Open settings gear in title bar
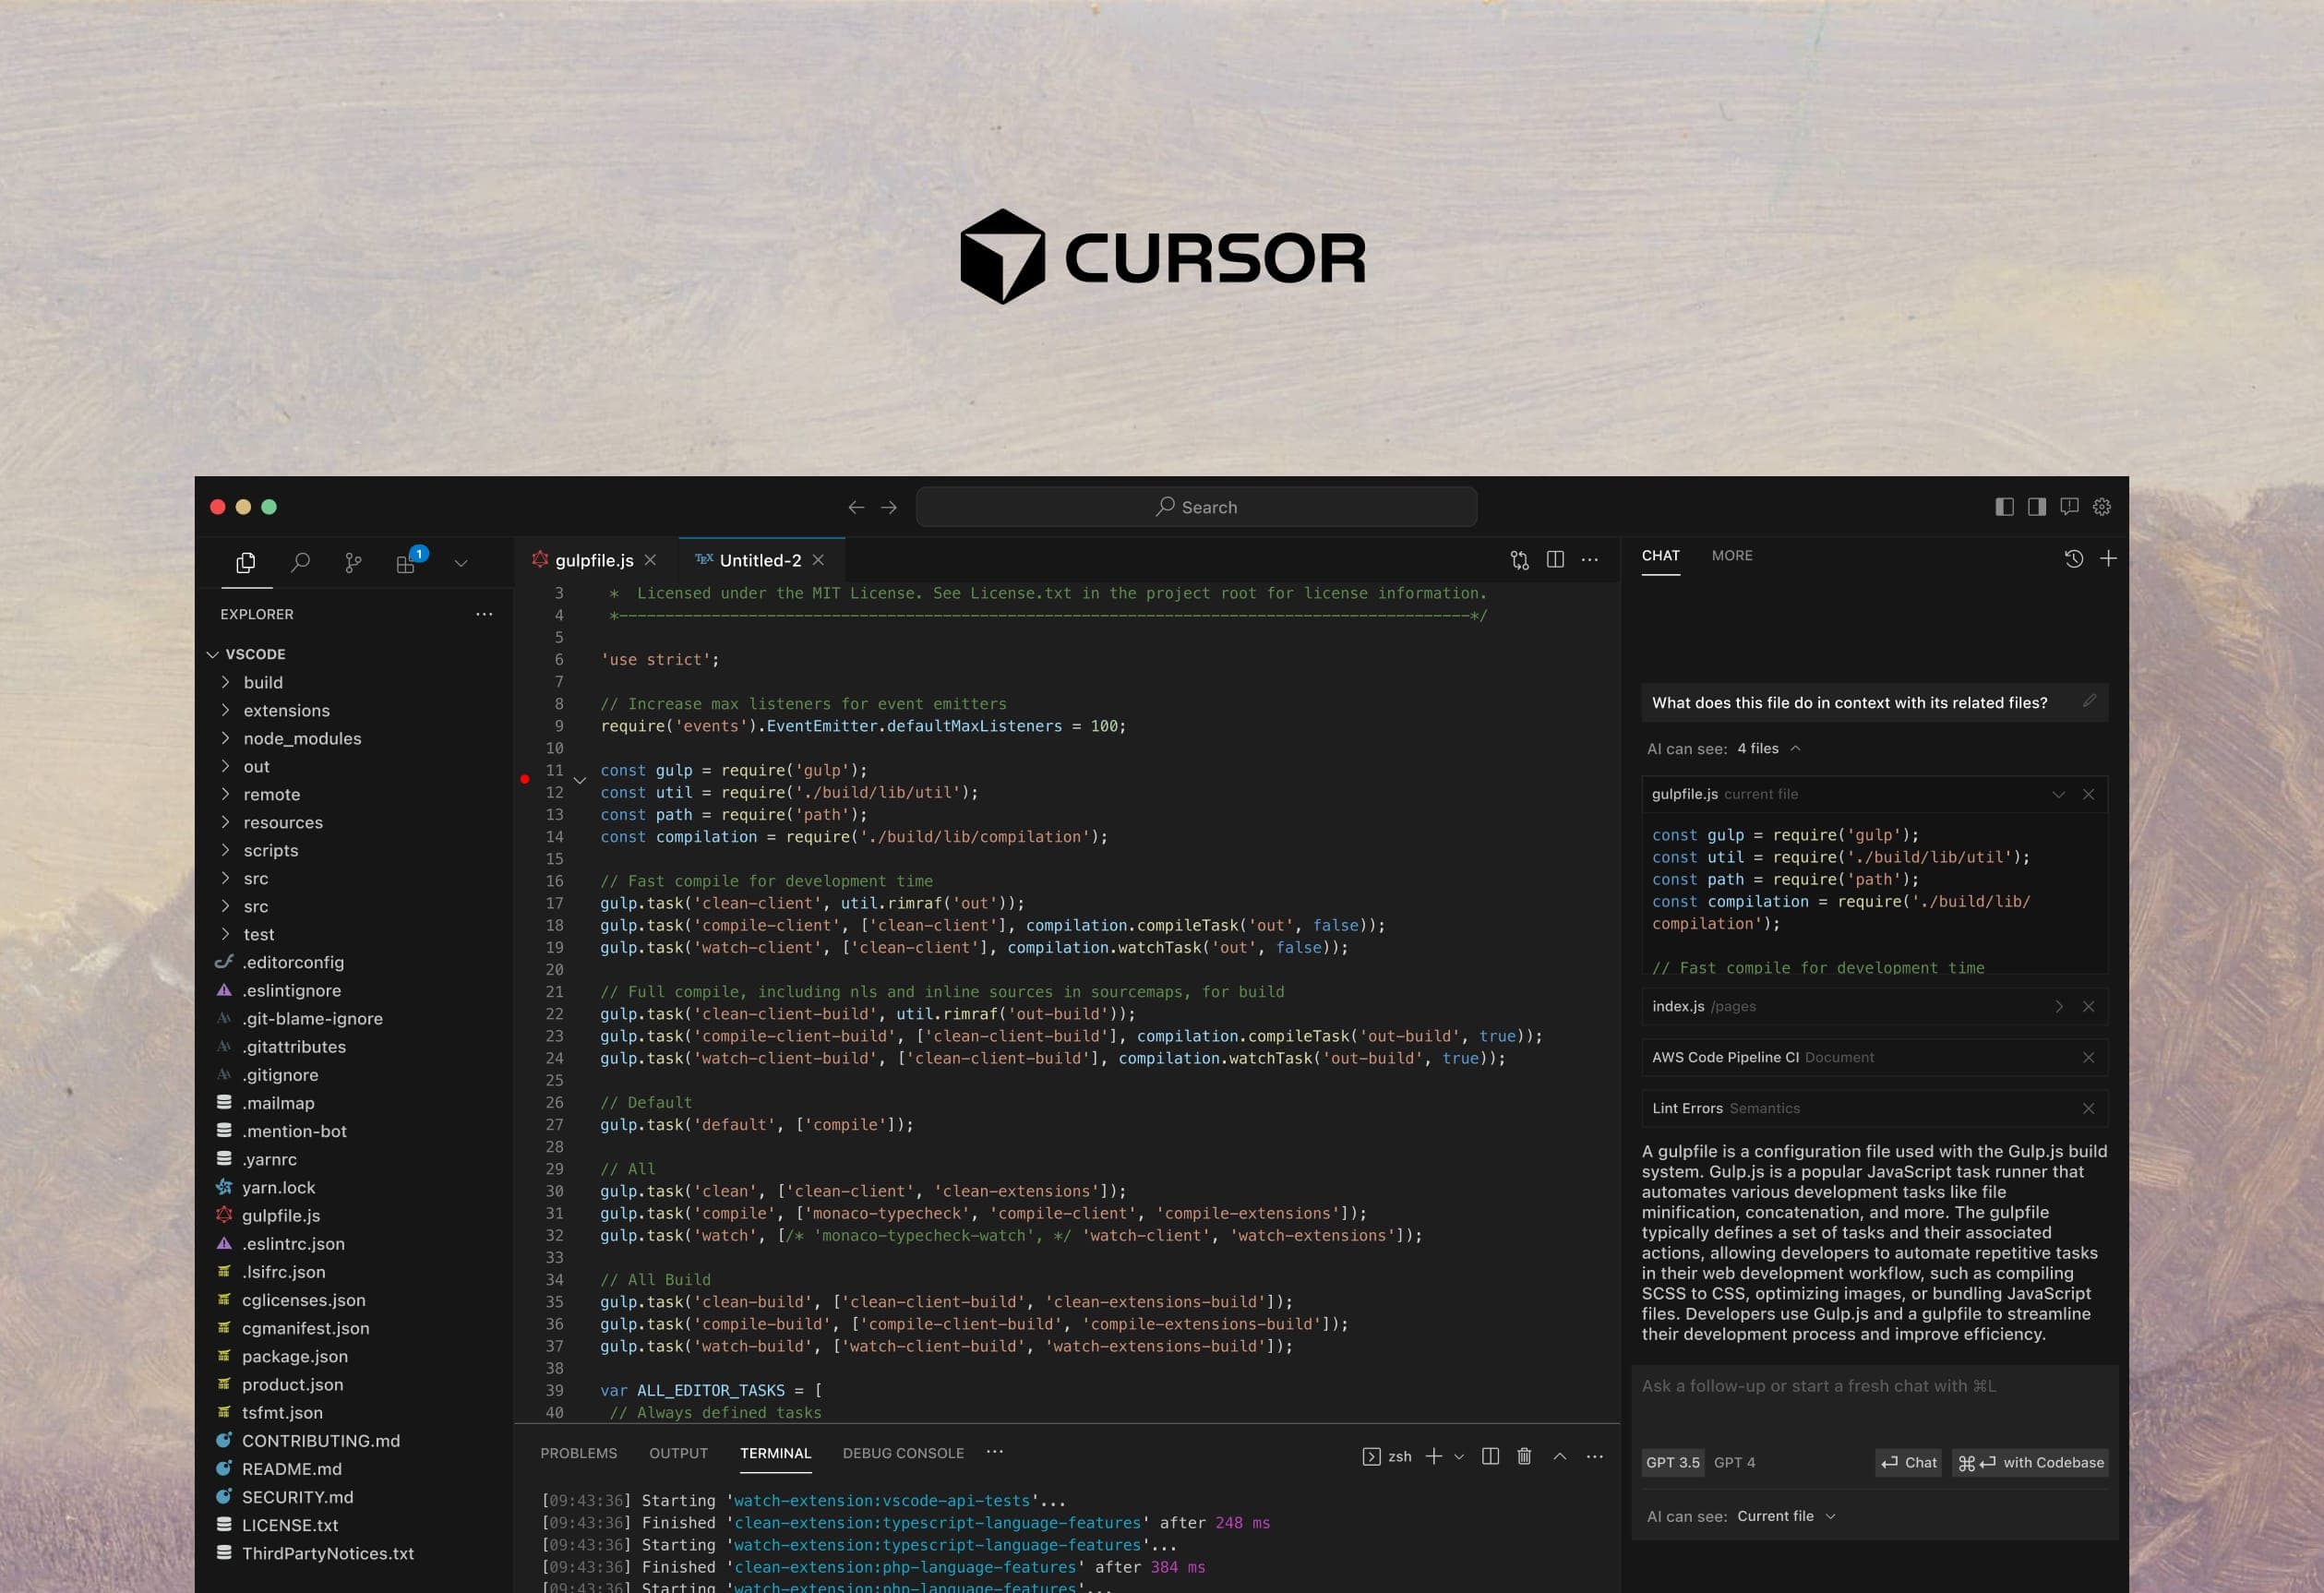 tap(2102, 507)
